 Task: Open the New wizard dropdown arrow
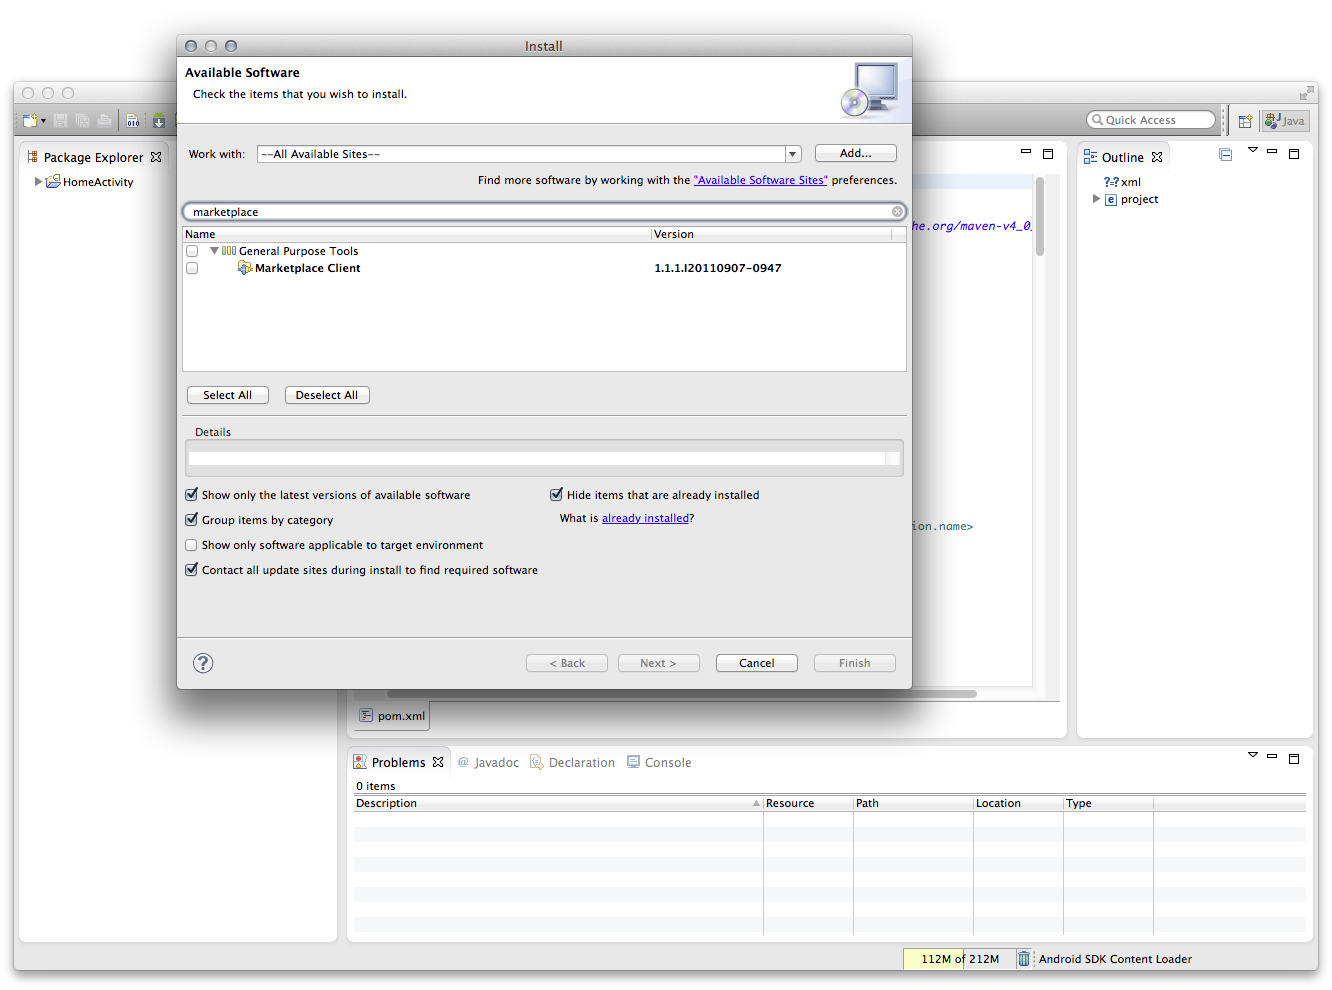[43, 122]
